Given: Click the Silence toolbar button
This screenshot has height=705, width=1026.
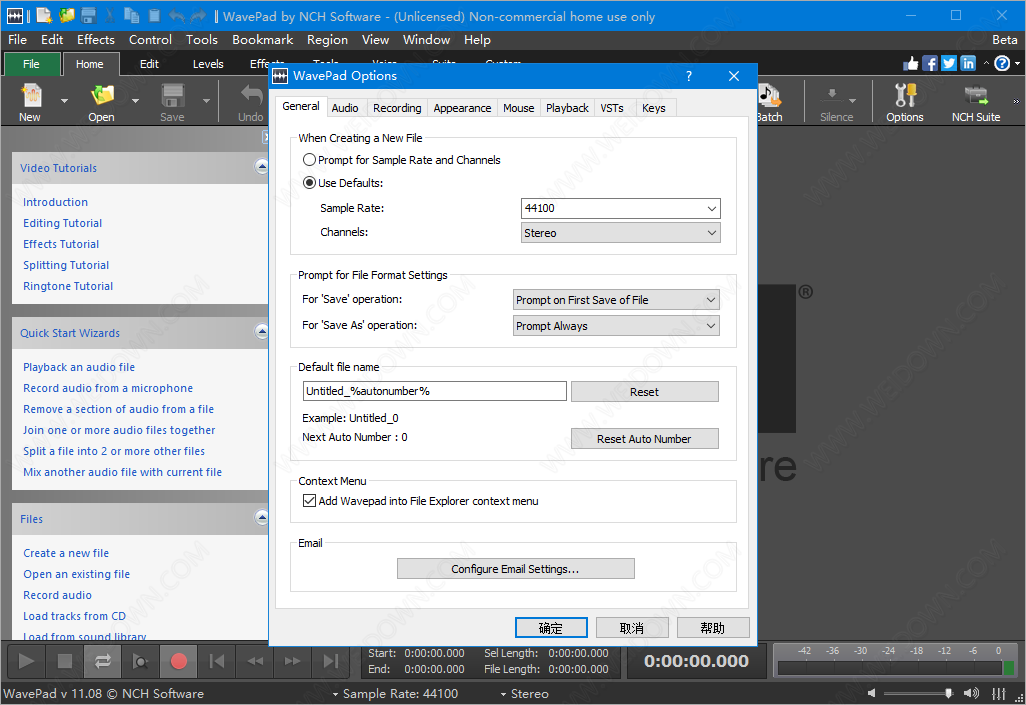Looking at the screenshot, I should [x=837, y=103].
